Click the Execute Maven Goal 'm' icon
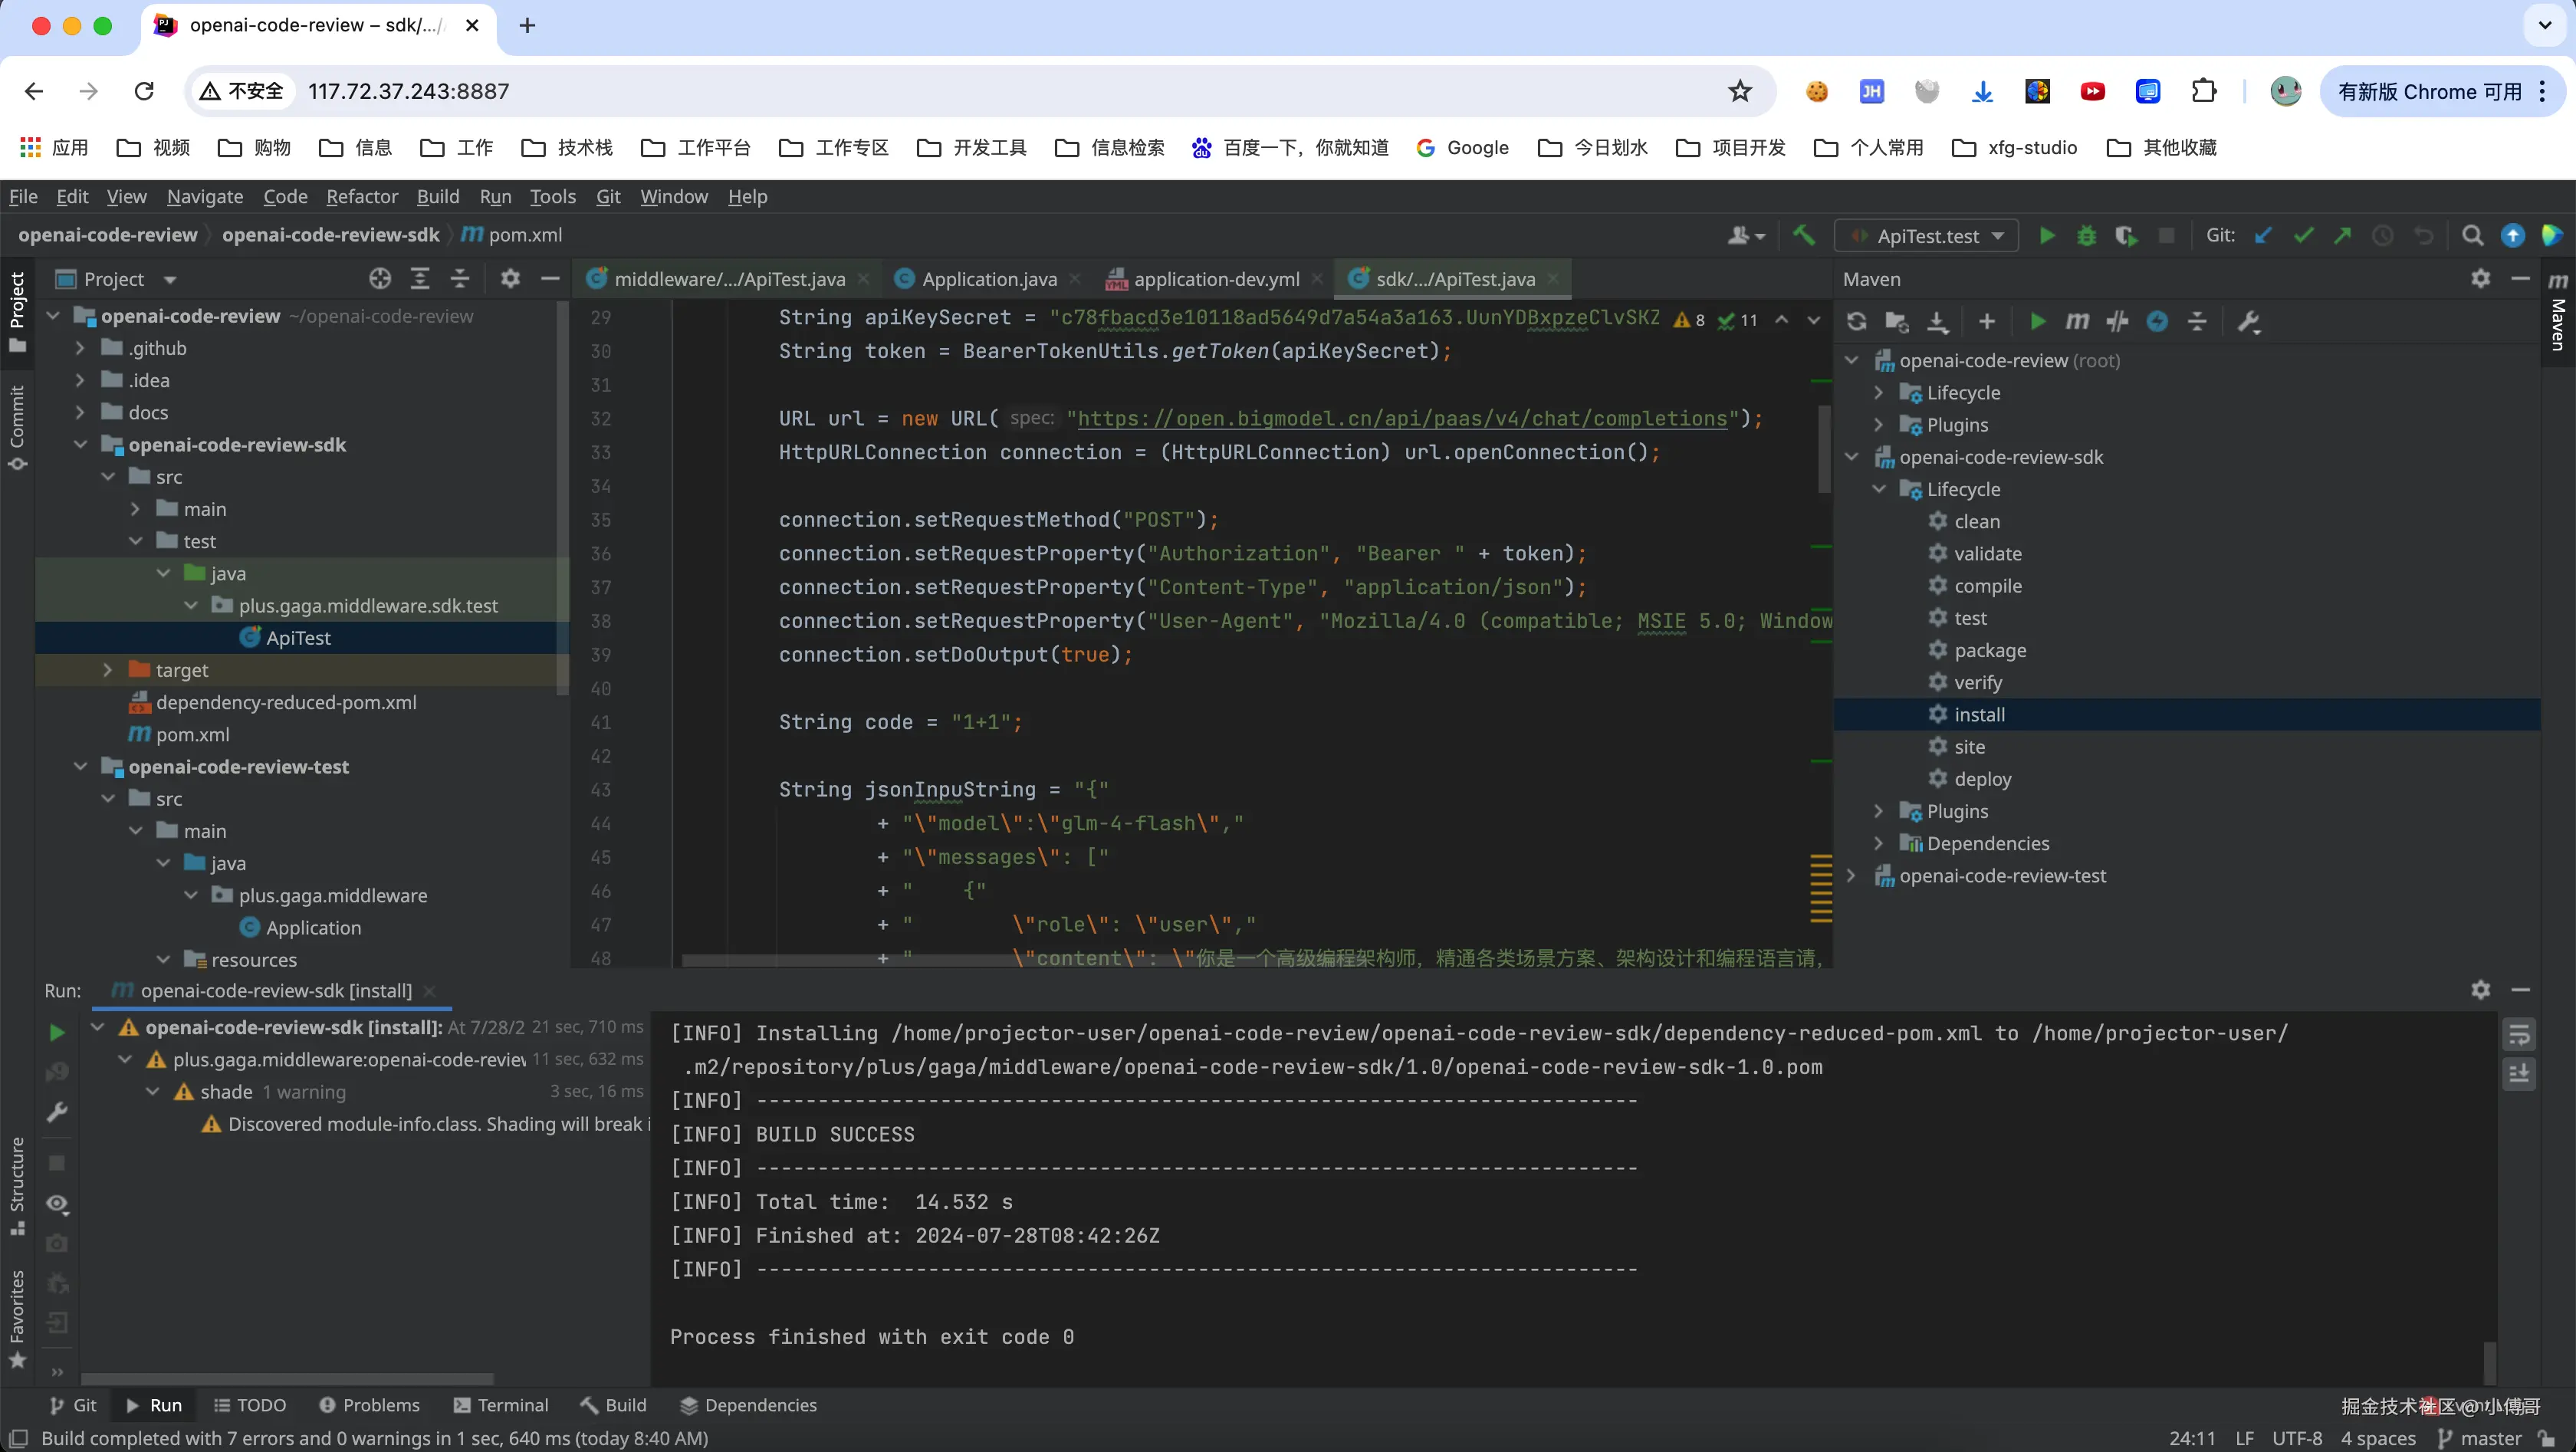The width and height of the screenshot is (2576, 1452). (x=2077, y=321)
